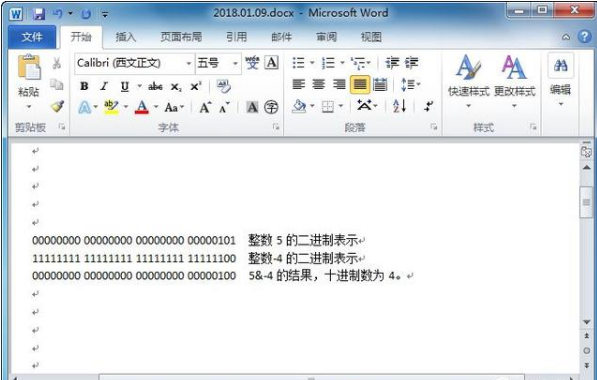Open line spacing dropdown

tap(411, 84)
